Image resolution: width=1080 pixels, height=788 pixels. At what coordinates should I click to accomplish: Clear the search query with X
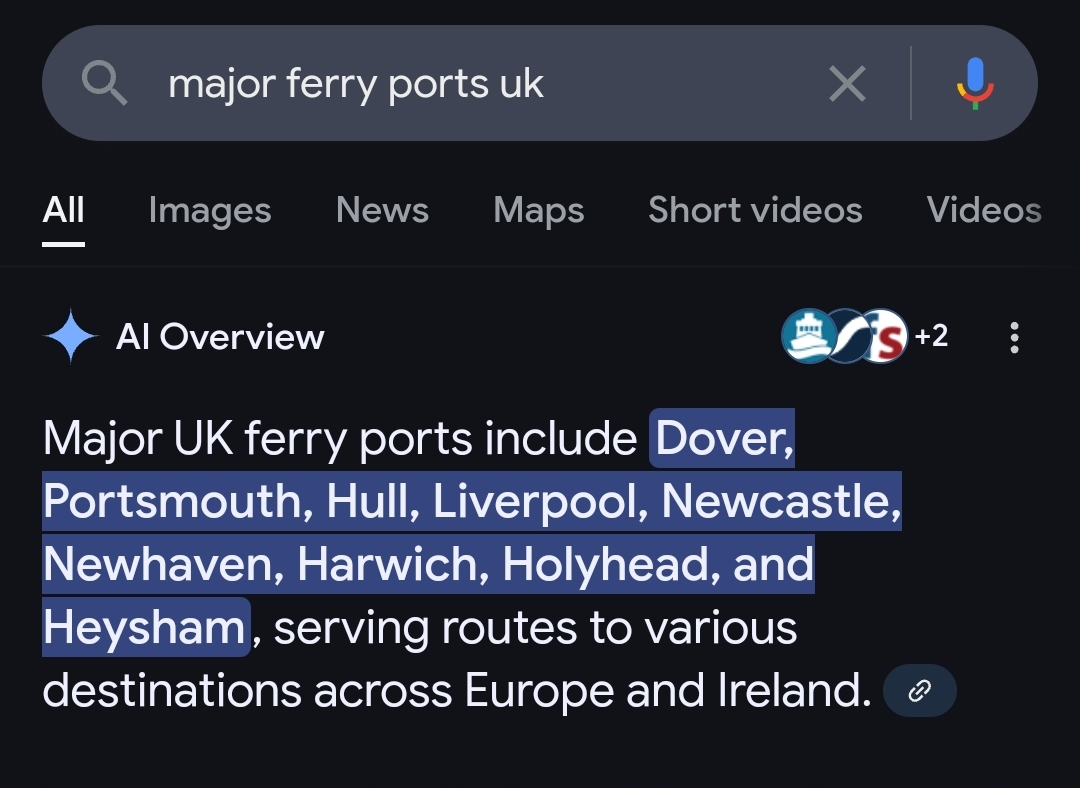click(847, 84)
